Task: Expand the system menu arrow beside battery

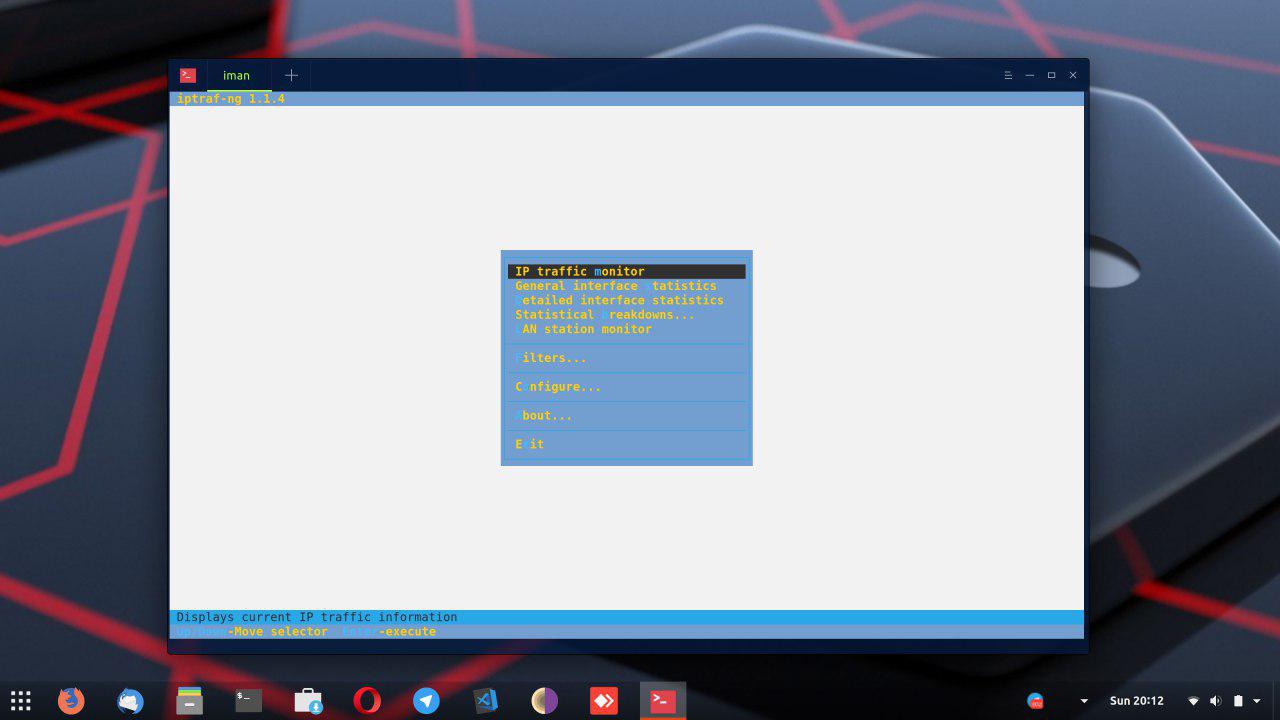Action: (1257, 701)
